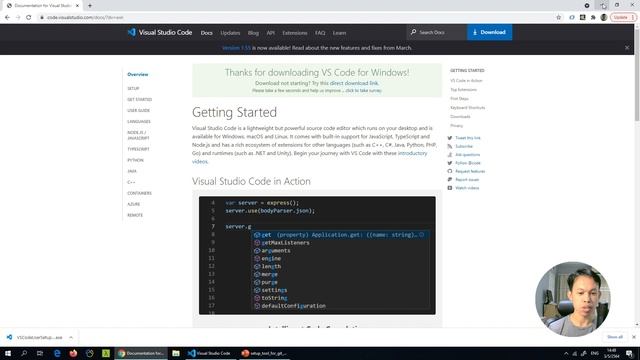Go back using browser back arrow

coord(7,17)
